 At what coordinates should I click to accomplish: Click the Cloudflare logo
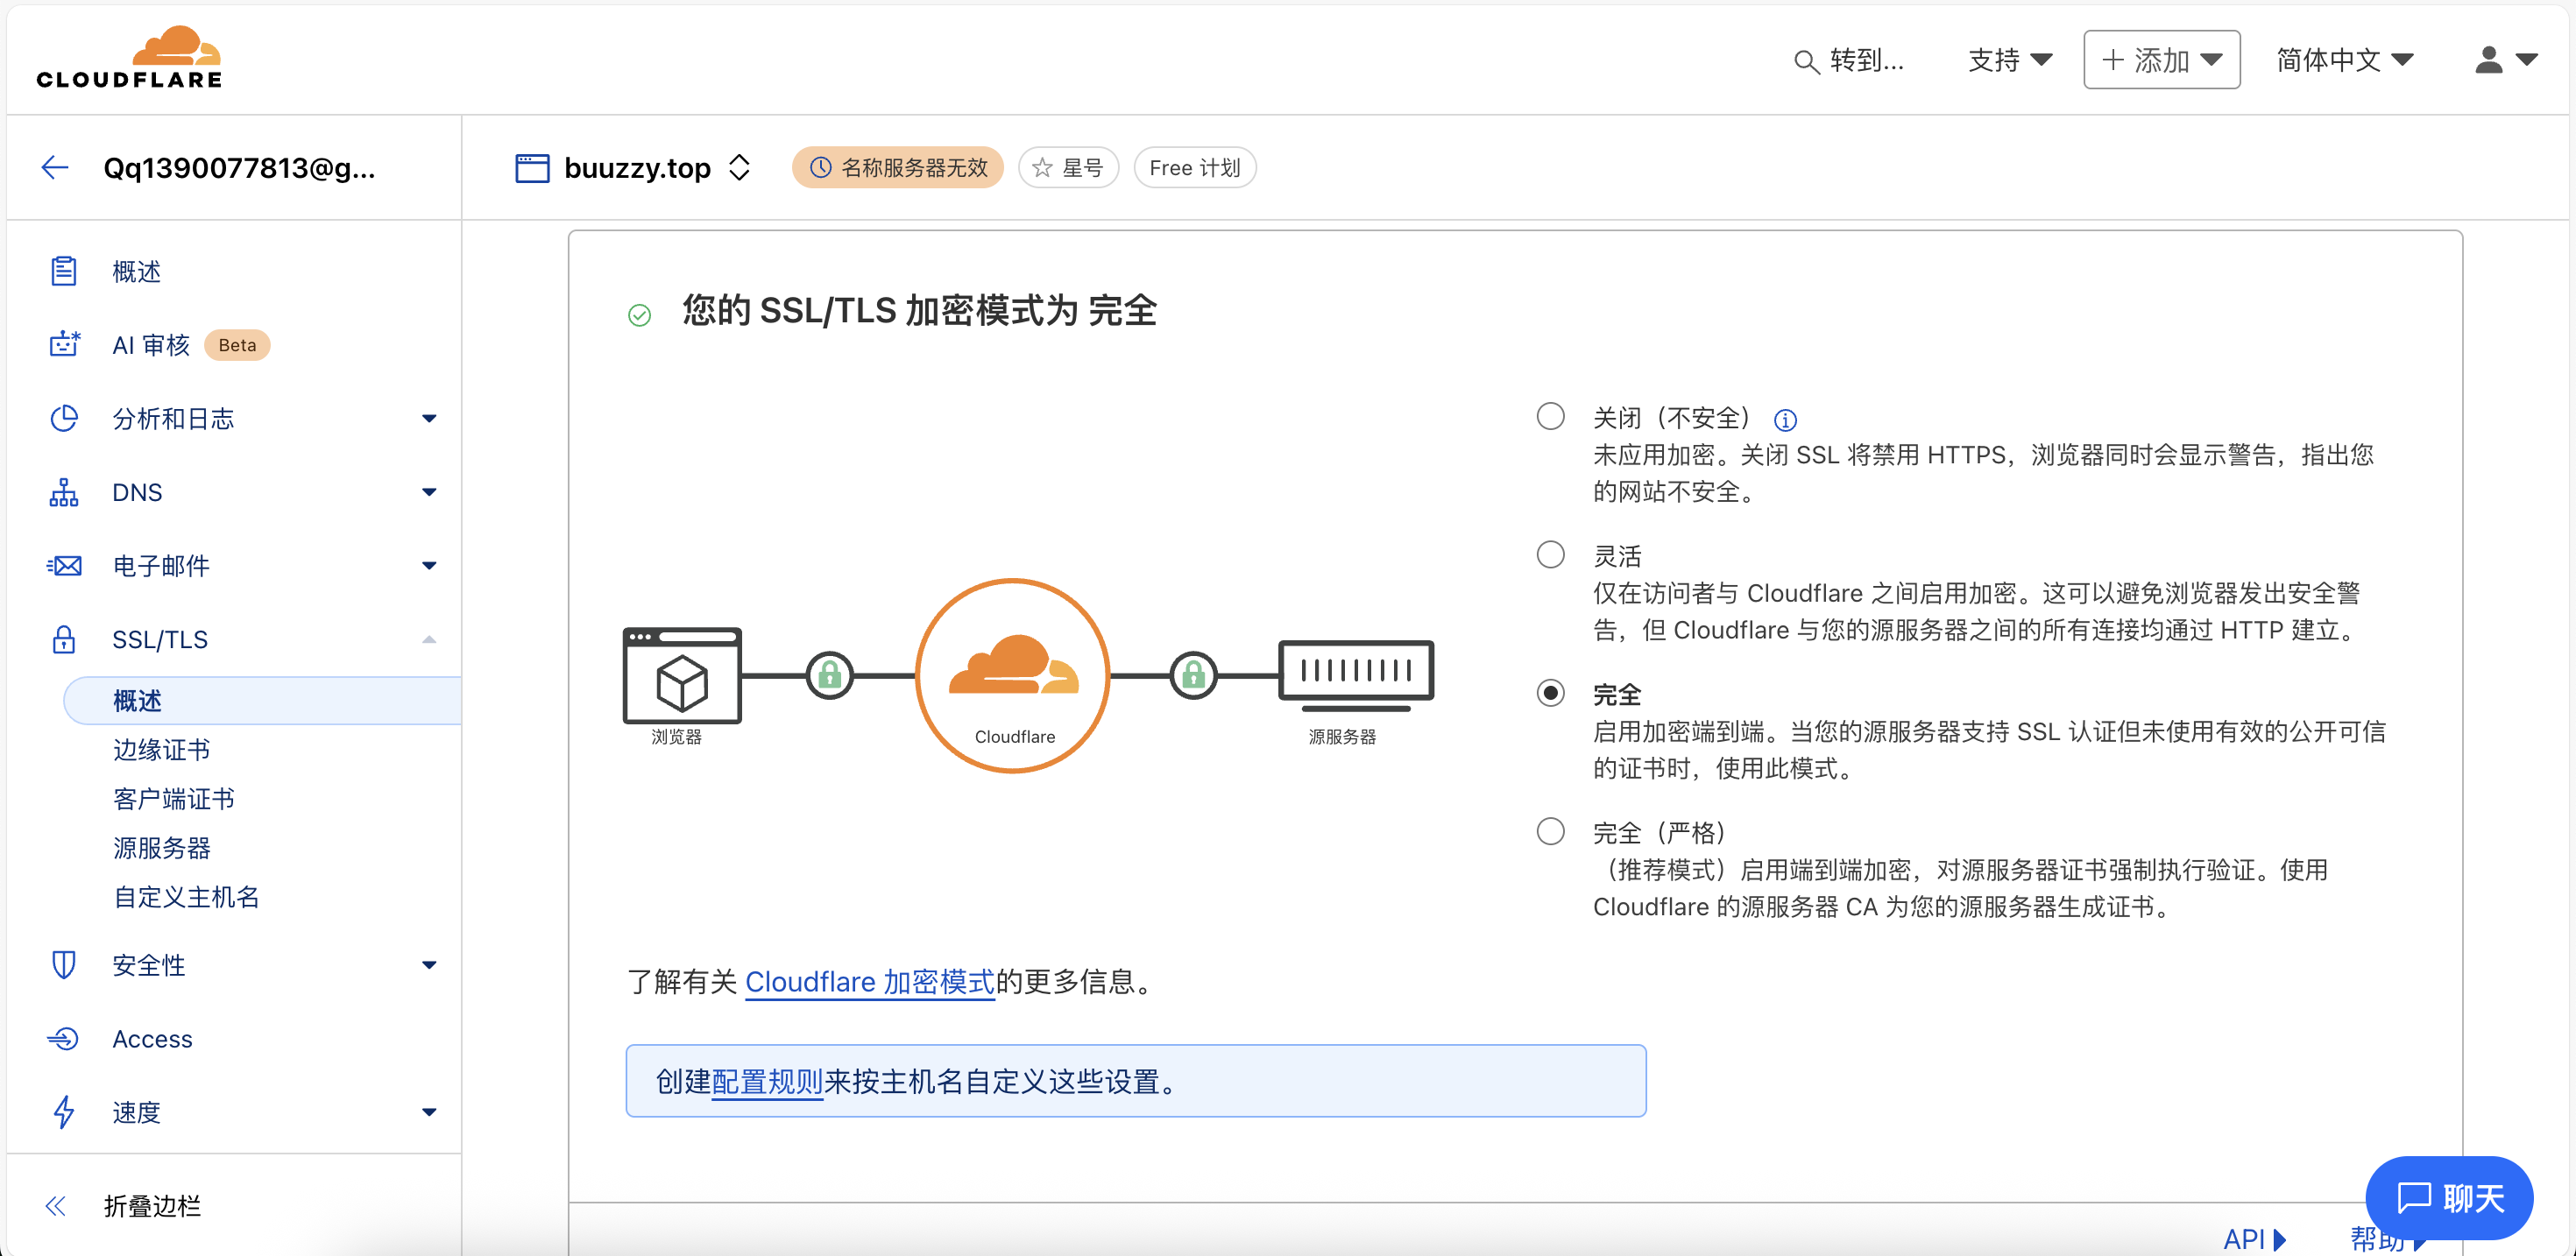pos(129,58)
